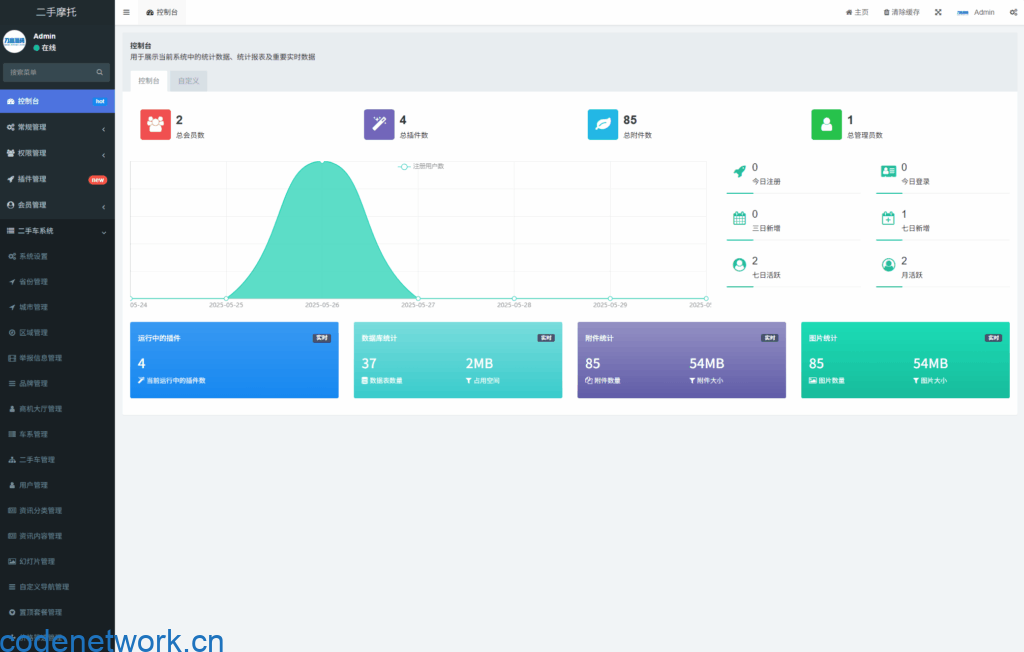Open 控制台 dashboard in sidebar
The width and height of the screenshot is (1024, 652).
click(57, 101)
